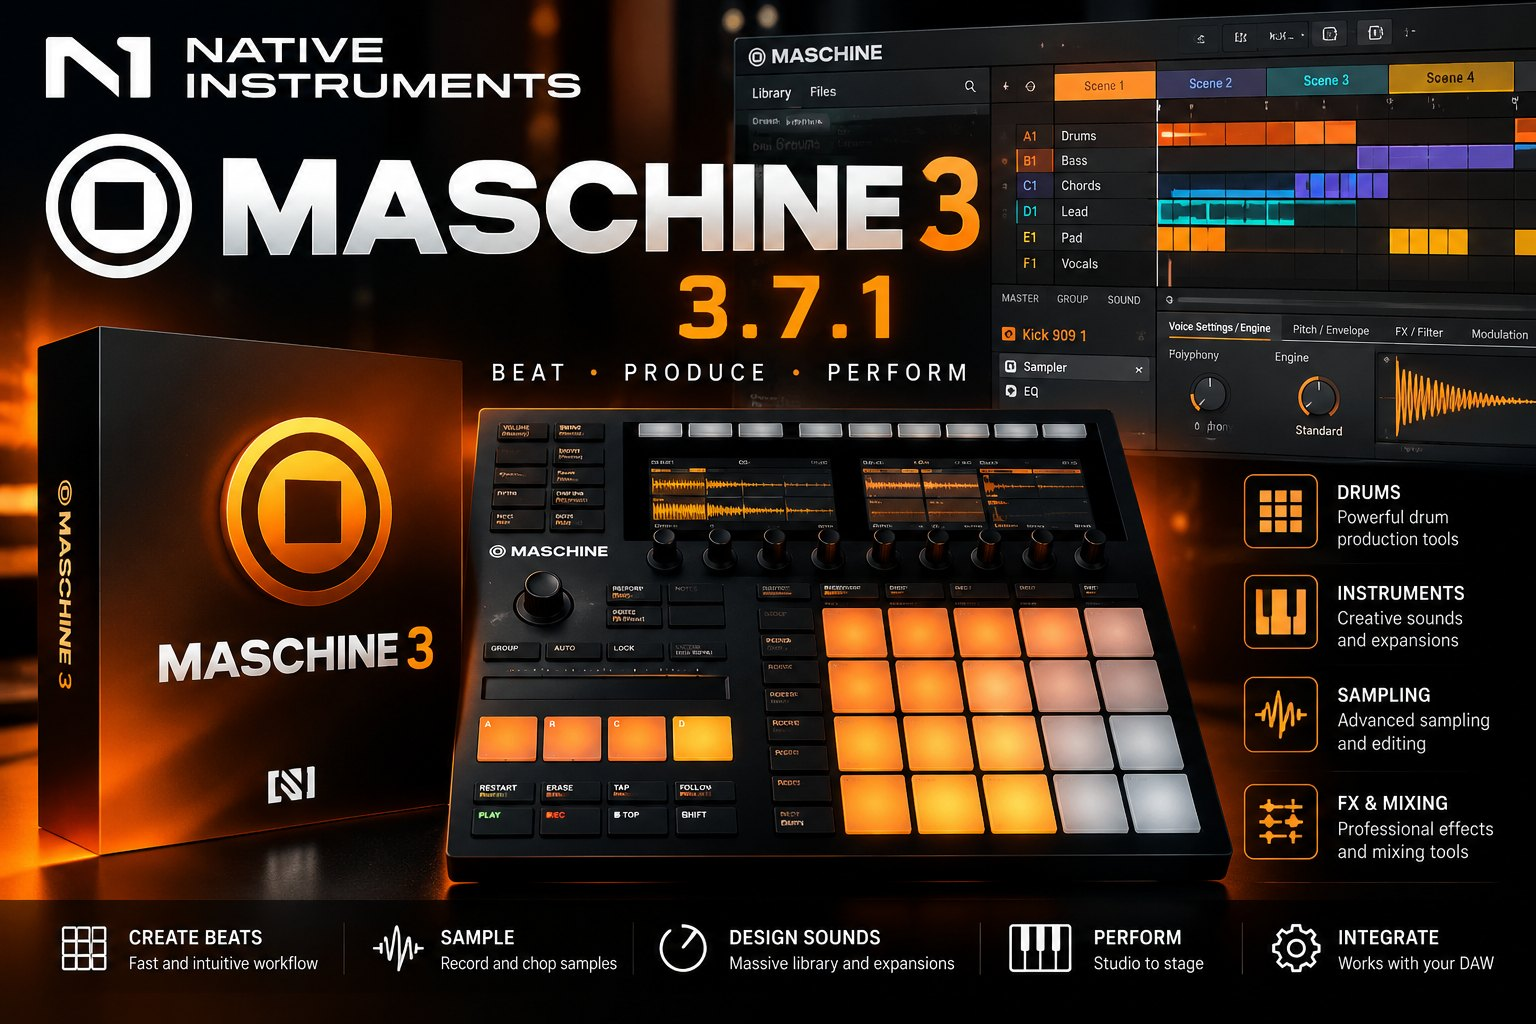Toggle the FOLLOW button on the controller
Screen dimensions: 1536x1024
click(x=705, y=791)
